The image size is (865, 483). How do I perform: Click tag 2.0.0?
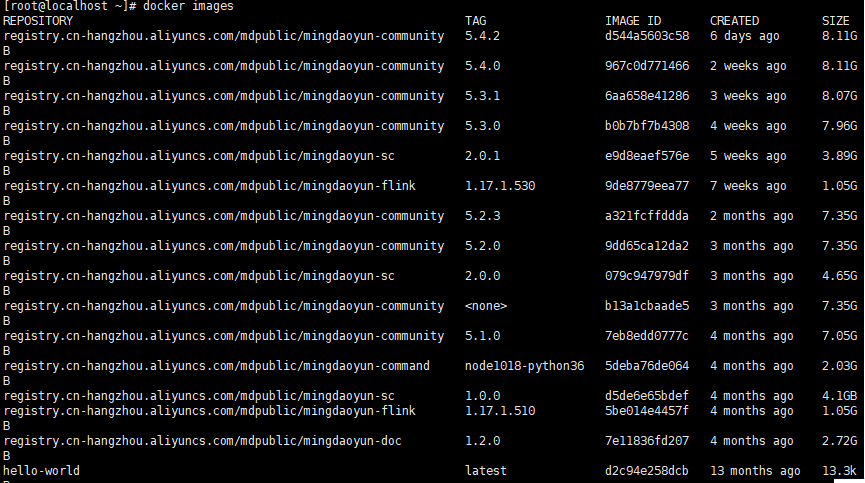pos(482,276)
